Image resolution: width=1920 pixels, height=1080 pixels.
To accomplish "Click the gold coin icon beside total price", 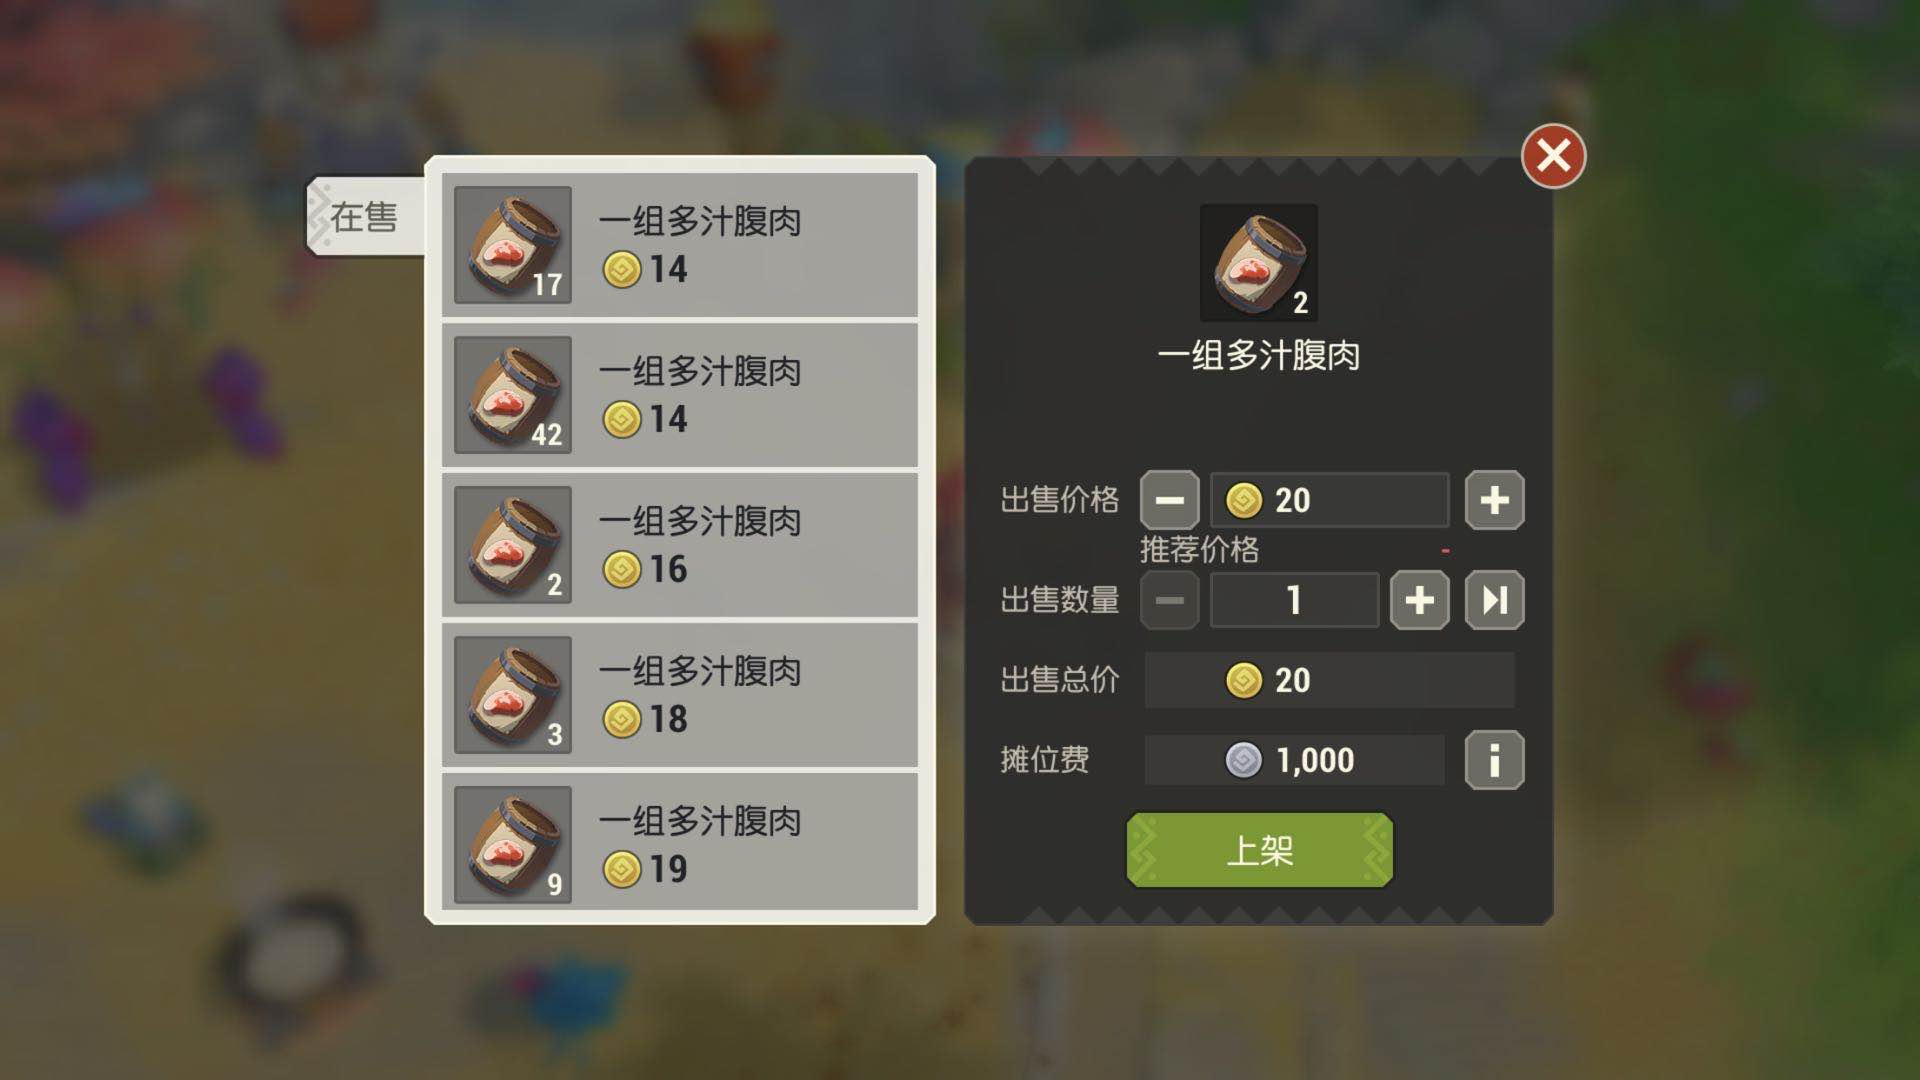I will pos(1244,680).
